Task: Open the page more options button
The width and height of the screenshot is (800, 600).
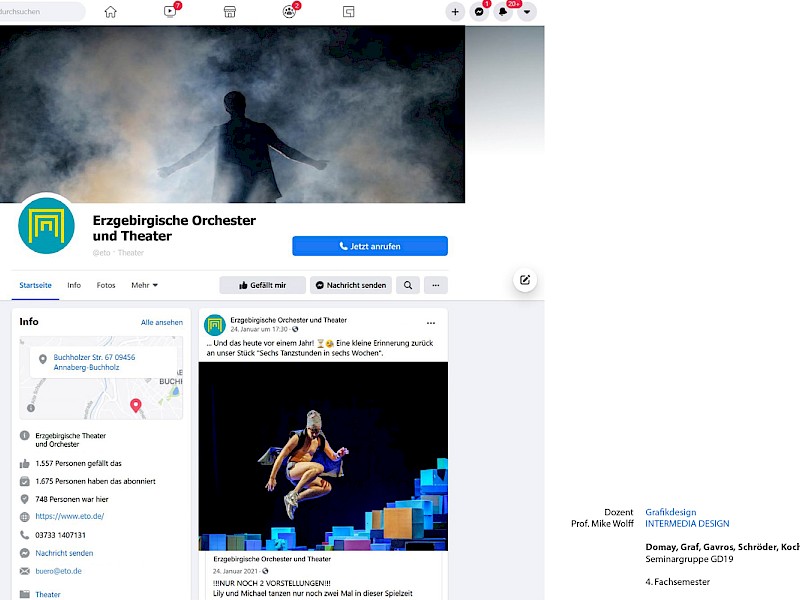Action: [x=436, y=285]
